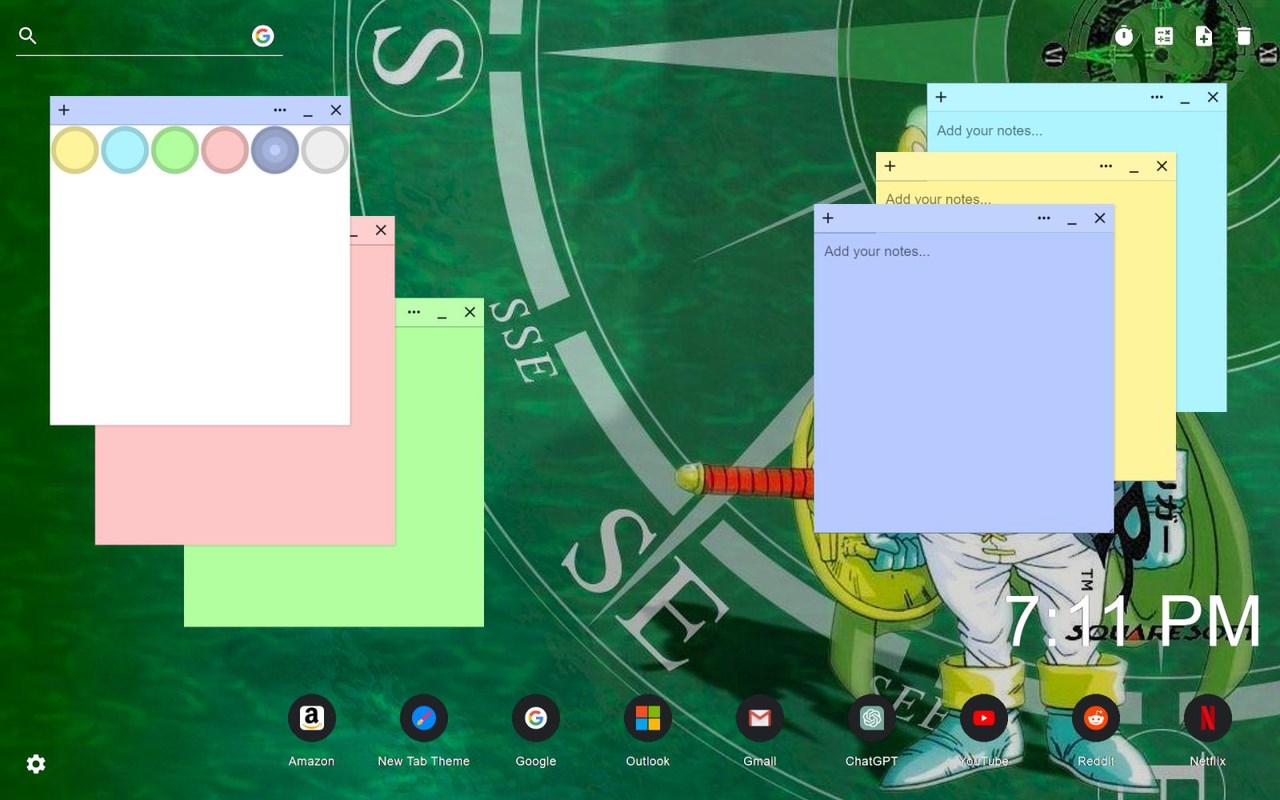The width and height of the screenshot is (1280, 800).
Task: Click the plus icon on the purple note
Action: coord(828,218)
